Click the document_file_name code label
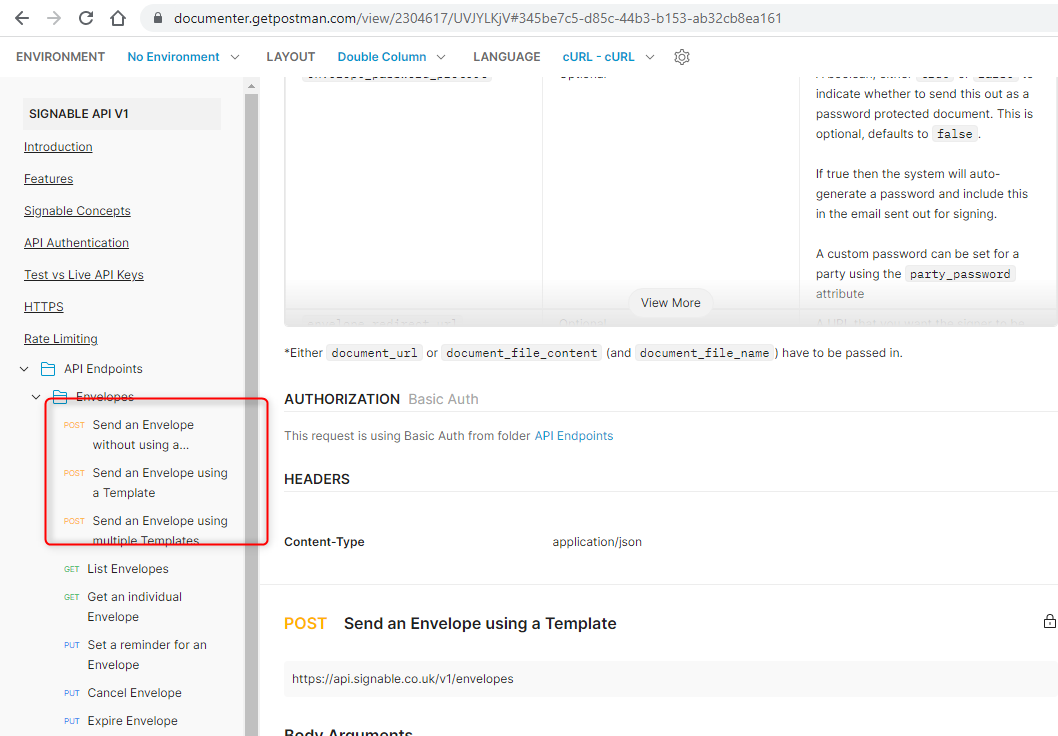This screenshot has width=1058, height=736. tap(704, 353)
